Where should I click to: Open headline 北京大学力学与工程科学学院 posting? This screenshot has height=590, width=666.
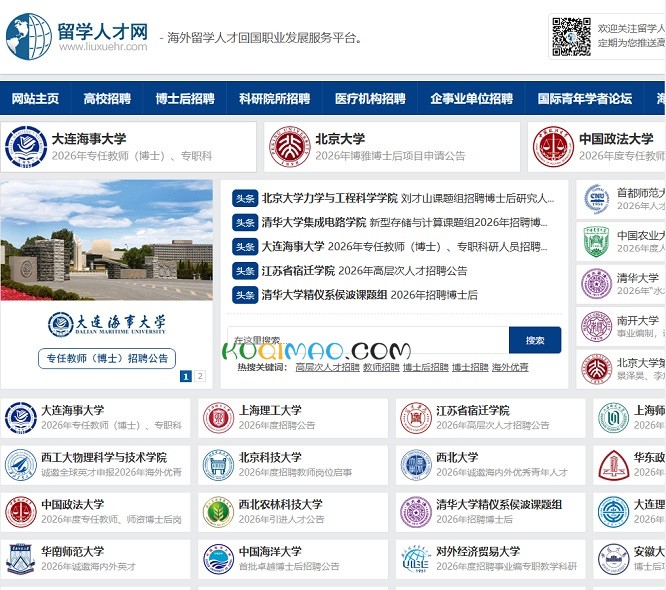coord(408,198)
